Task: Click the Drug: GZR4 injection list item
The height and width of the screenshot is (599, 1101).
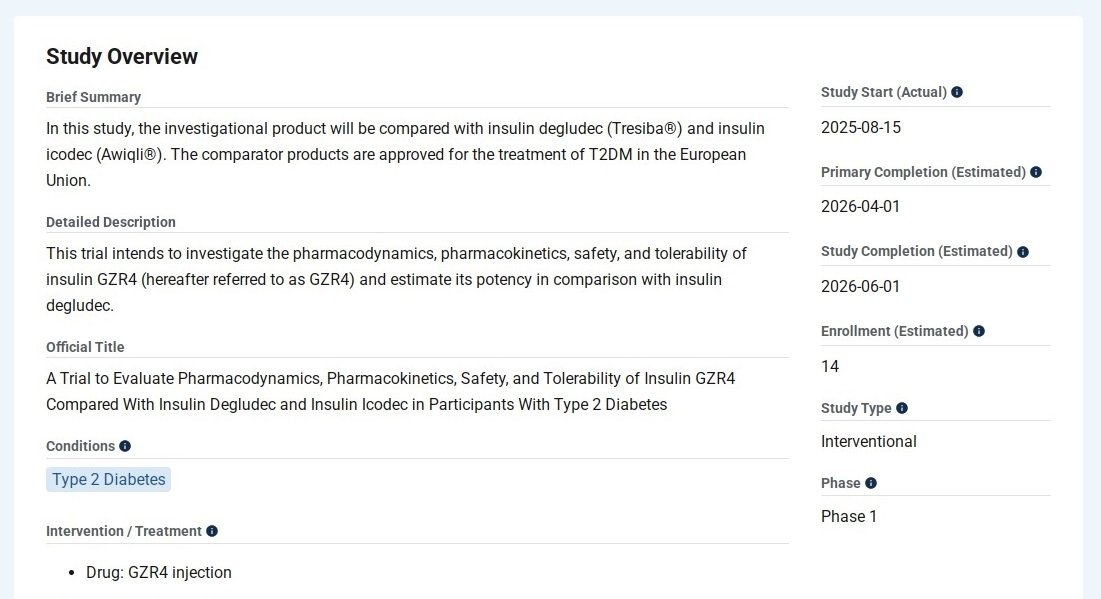Action: point(159,573)
